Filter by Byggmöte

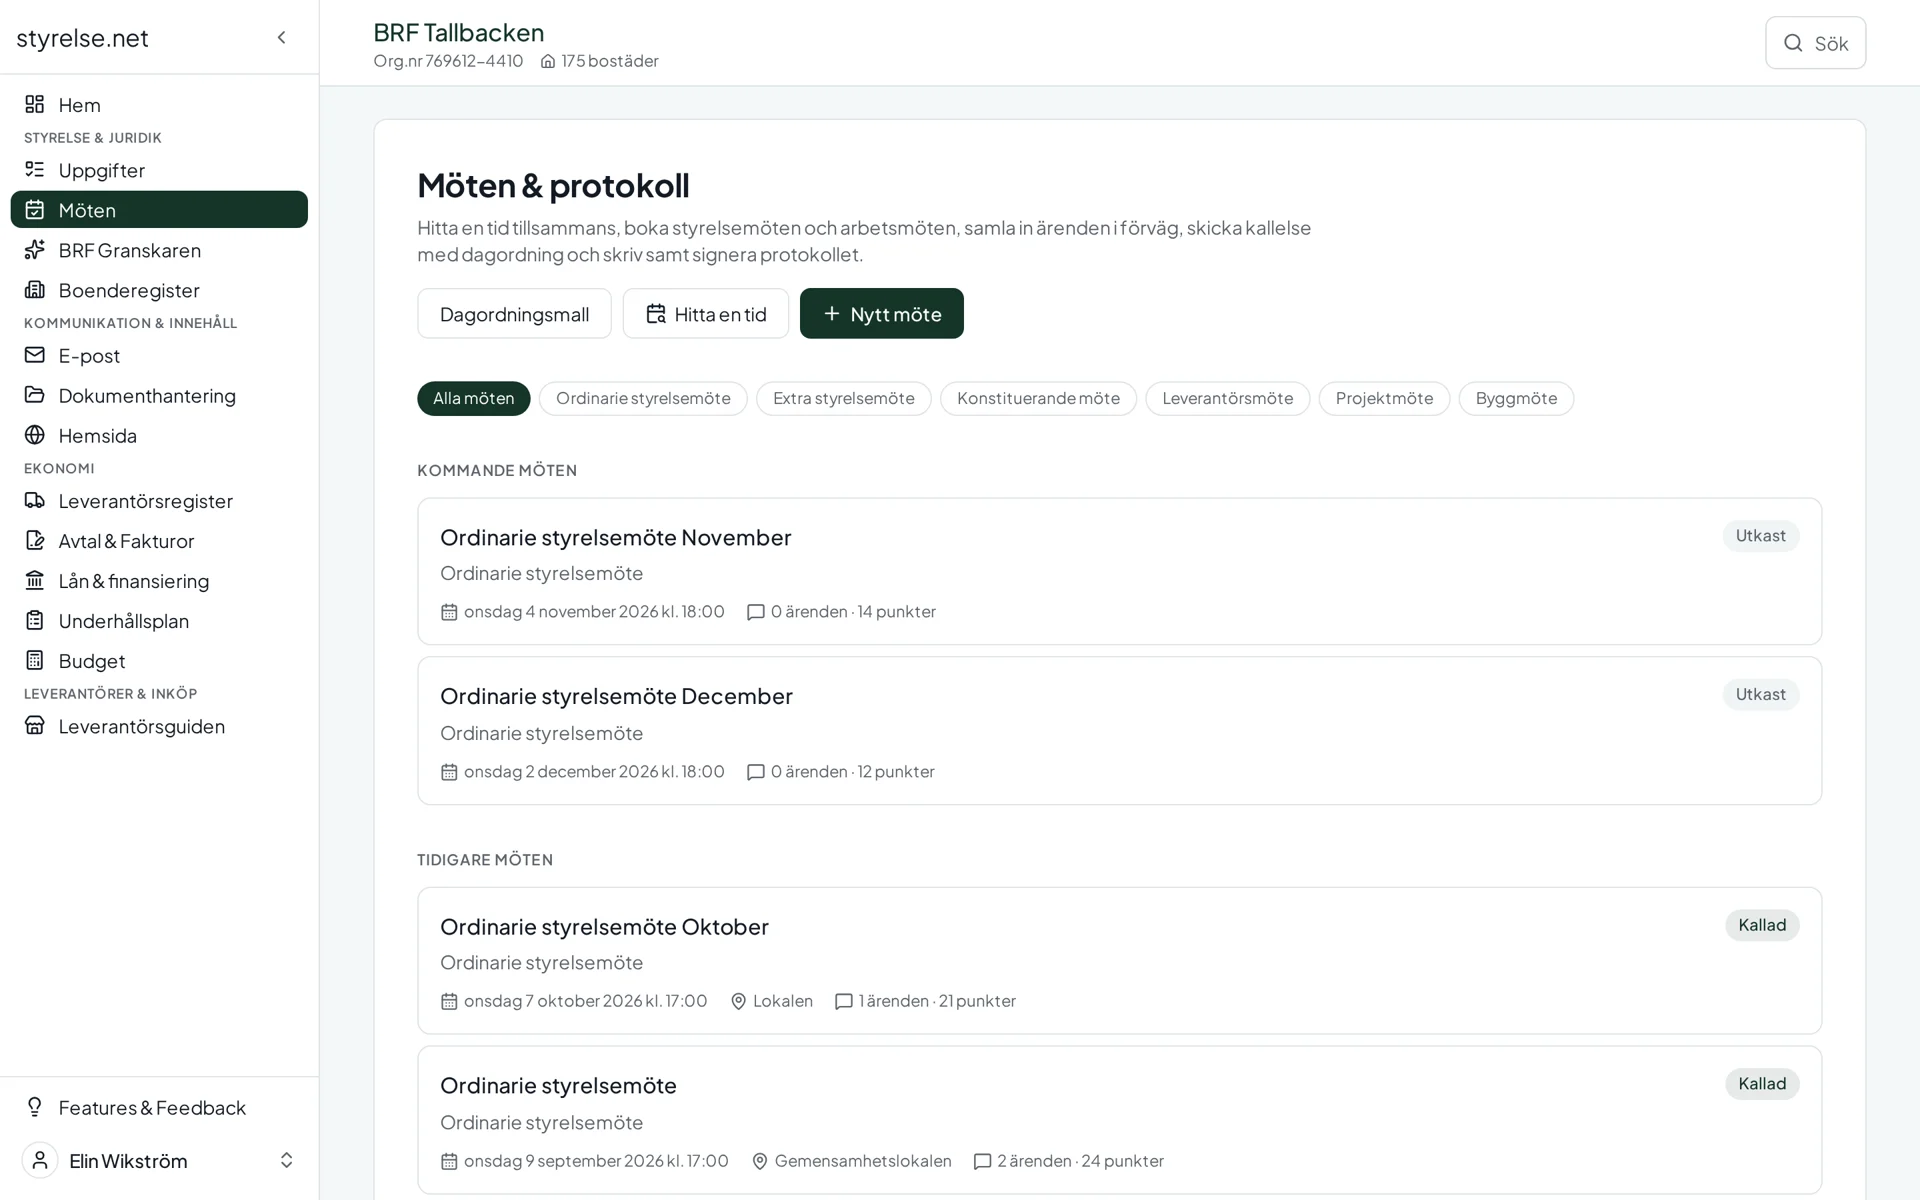(1516, 398)
